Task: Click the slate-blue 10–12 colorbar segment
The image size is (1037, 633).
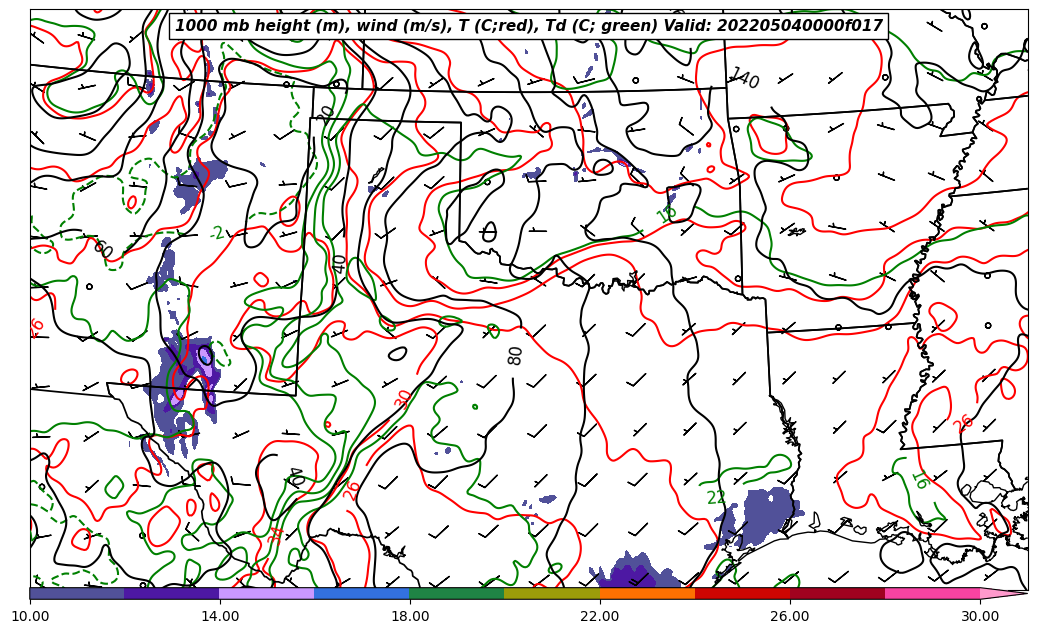Action: coord(77,593)
